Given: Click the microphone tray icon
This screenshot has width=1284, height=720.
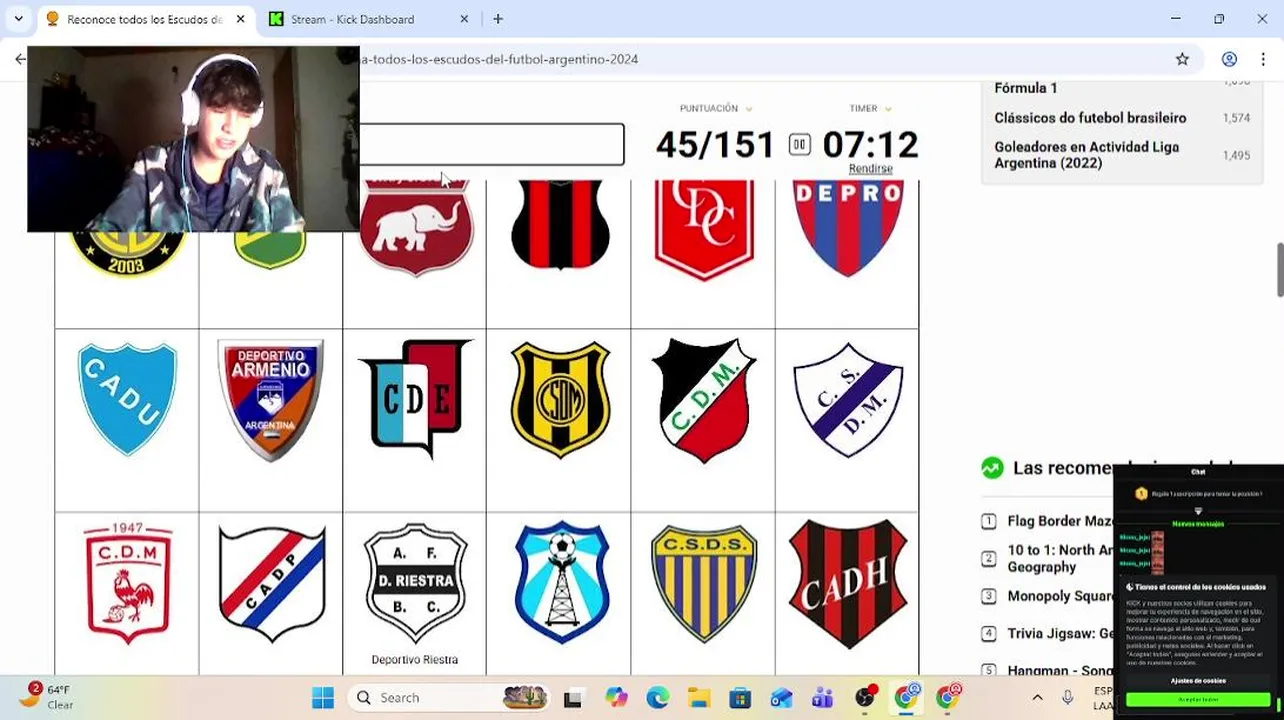Looking at the screenshot, I should click(1067, 698).
